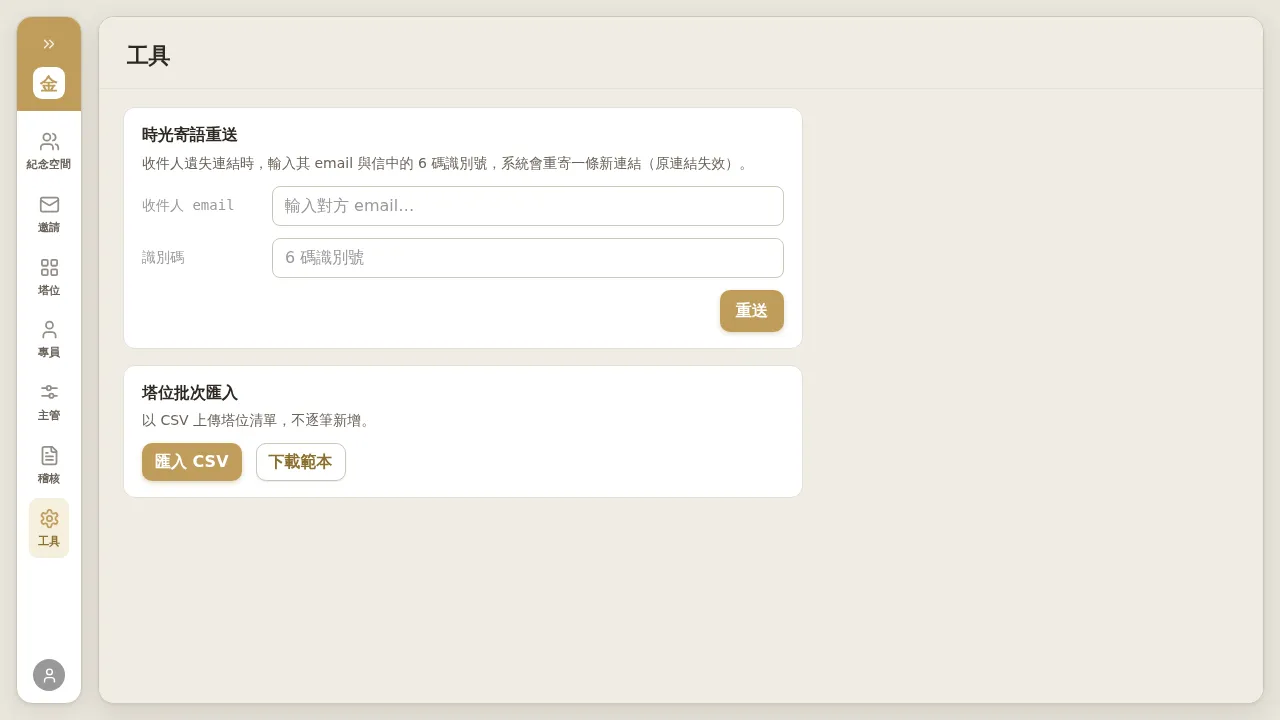Click the 下載範本 button
The width and height of the screenshot is (1280, 720).
pos(301,462)
